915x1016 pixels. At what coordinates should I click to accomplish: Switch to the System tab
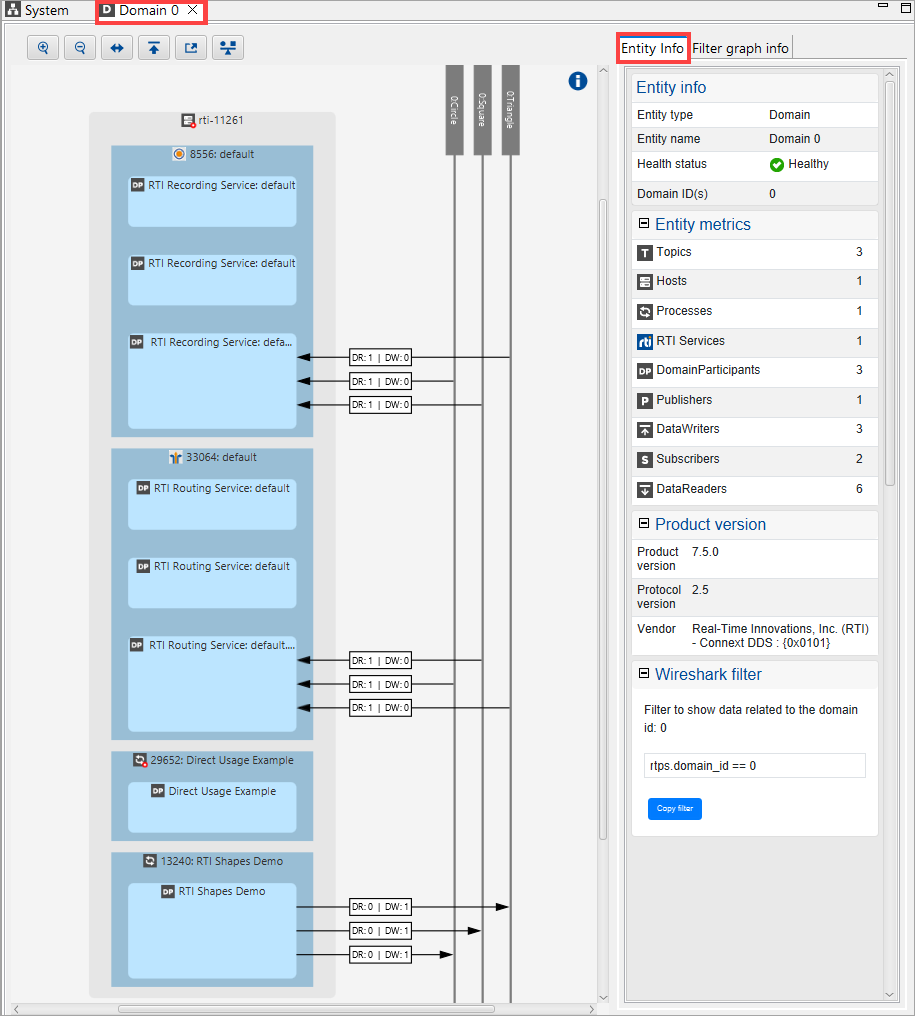(37, 10)
